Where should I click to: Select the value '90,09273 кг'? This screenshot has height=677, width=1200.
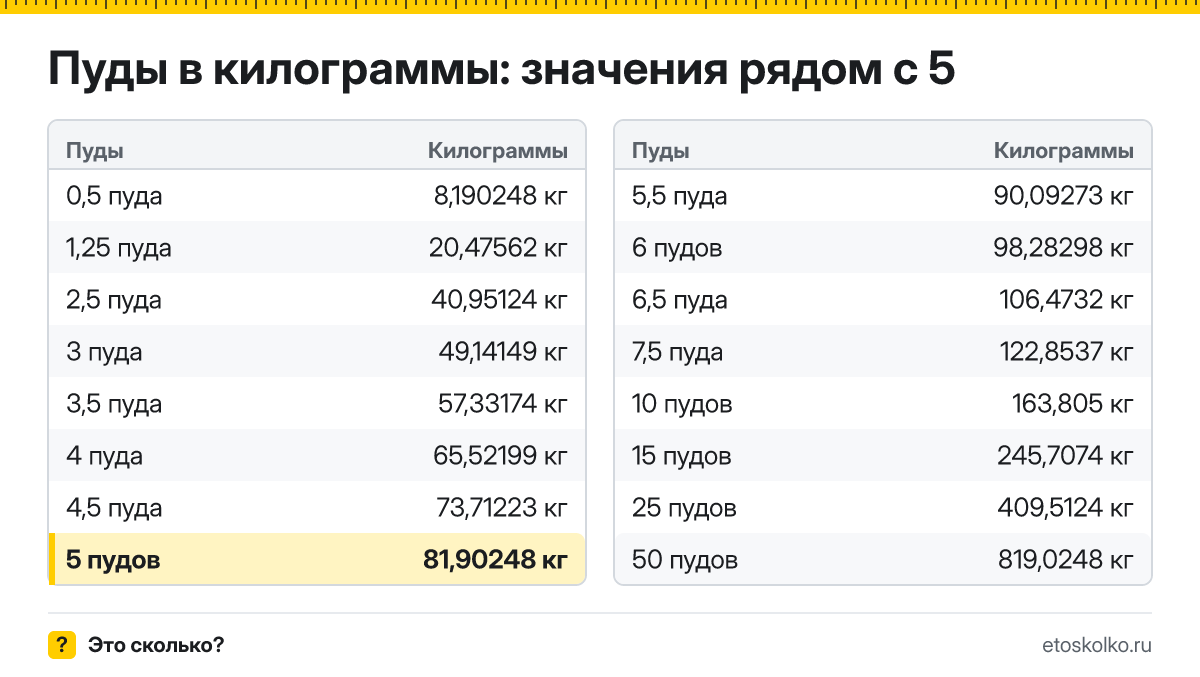coord(1065,196)
